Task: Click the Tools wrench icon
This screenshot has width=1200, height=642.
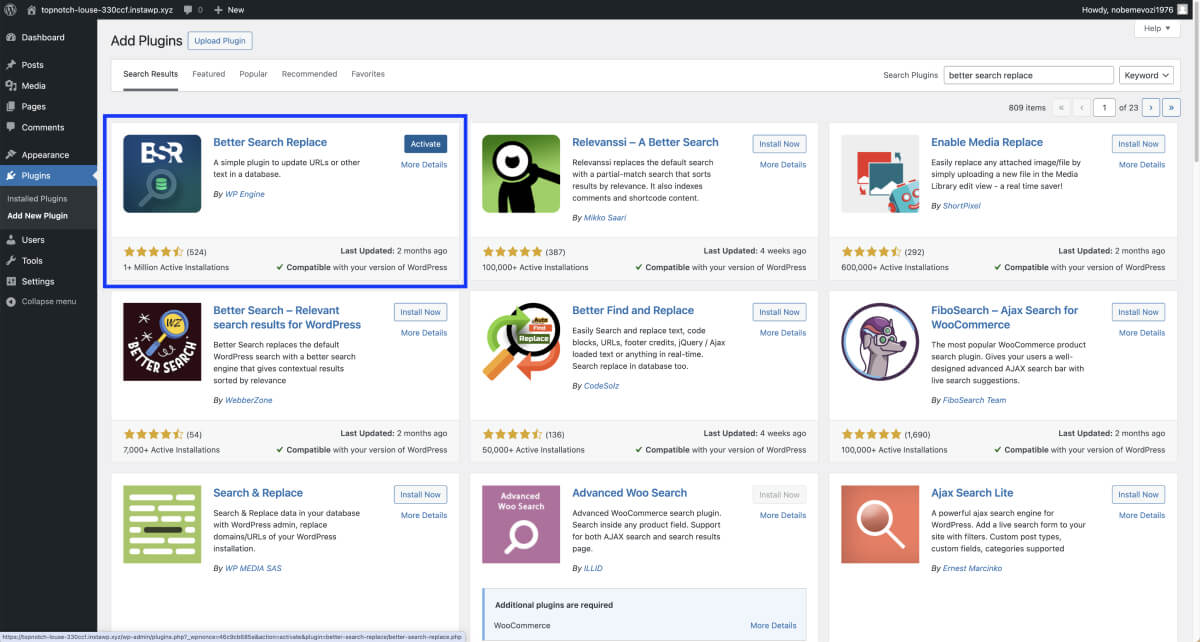Action: tap(10, 261)
